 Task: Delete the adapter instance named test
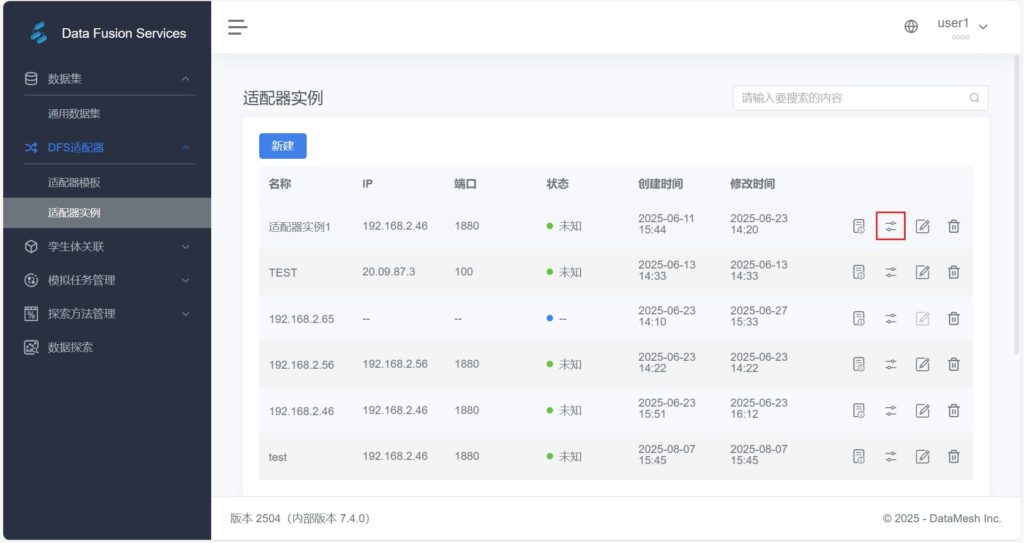[x=953, y=456]
